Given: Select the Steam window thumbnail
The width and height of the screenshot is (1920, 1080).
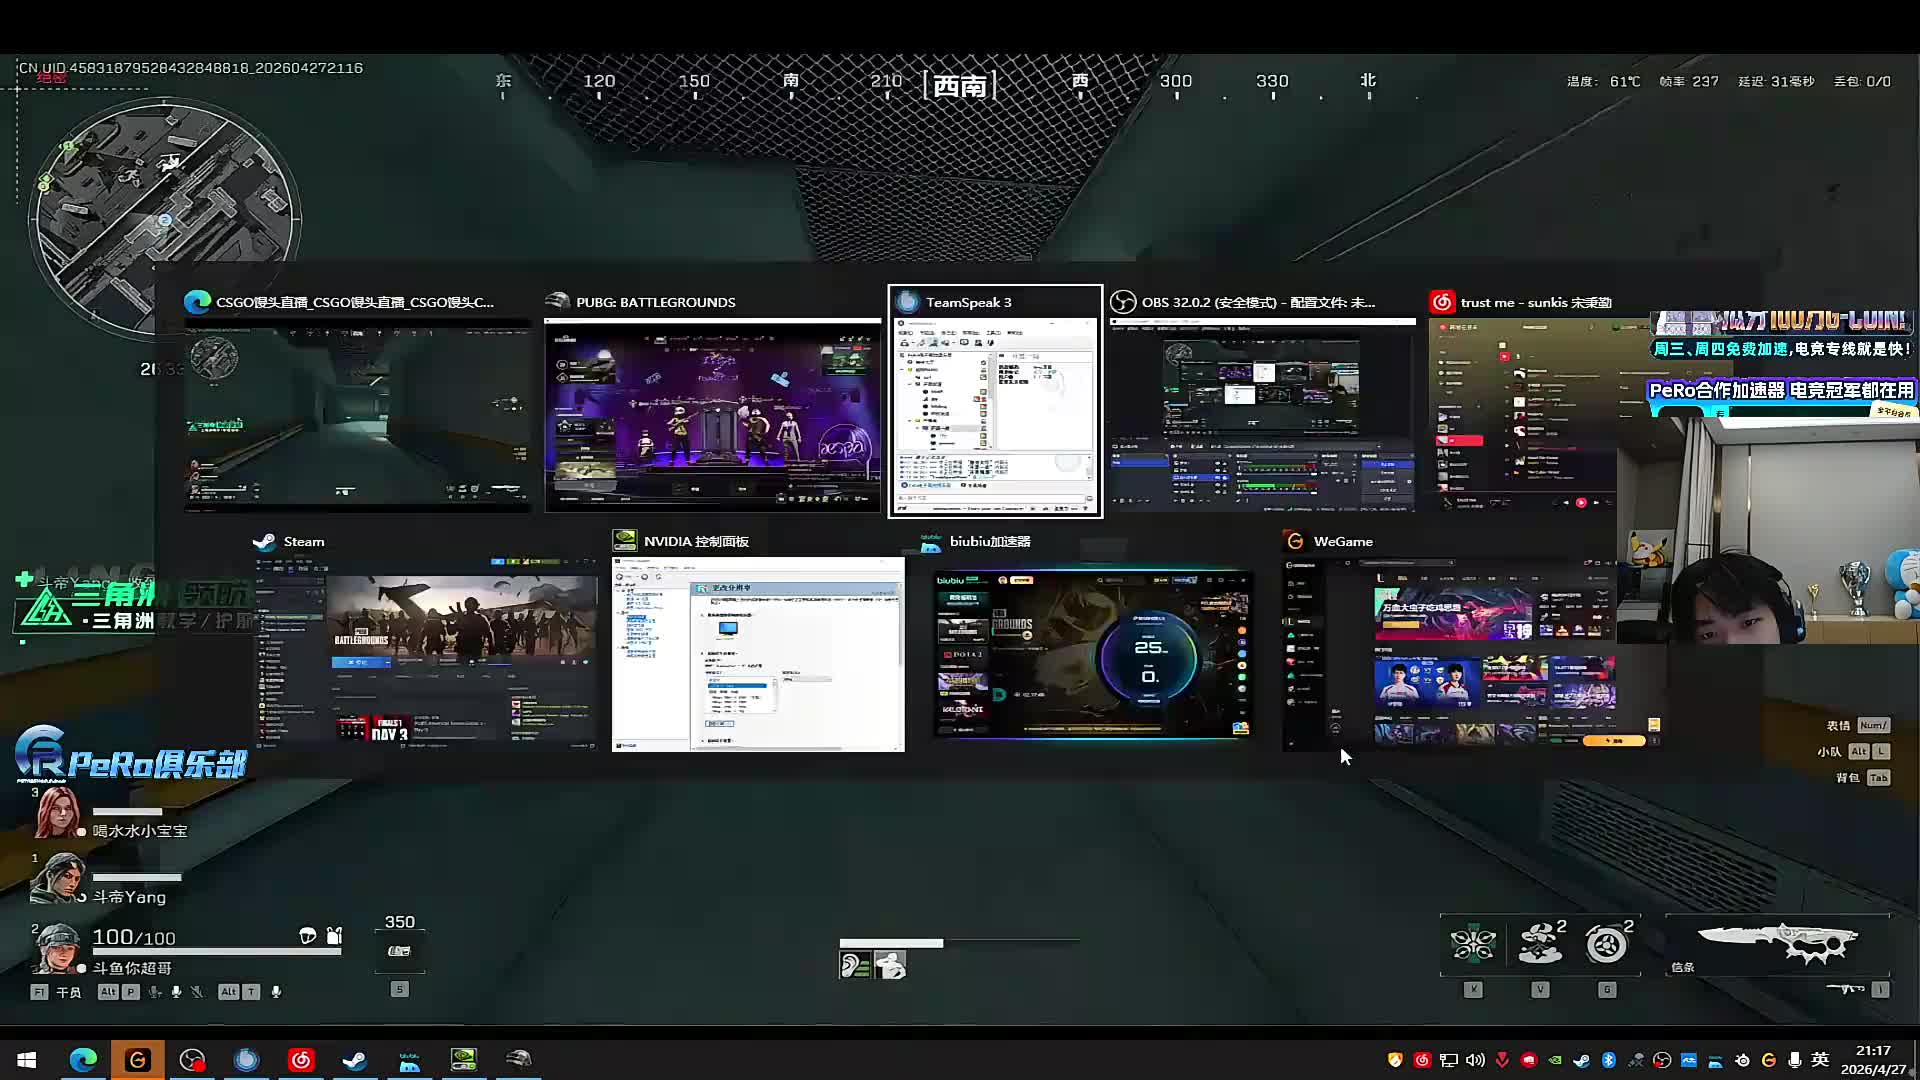Looking at the screenshot, I should tap(426, 652).
